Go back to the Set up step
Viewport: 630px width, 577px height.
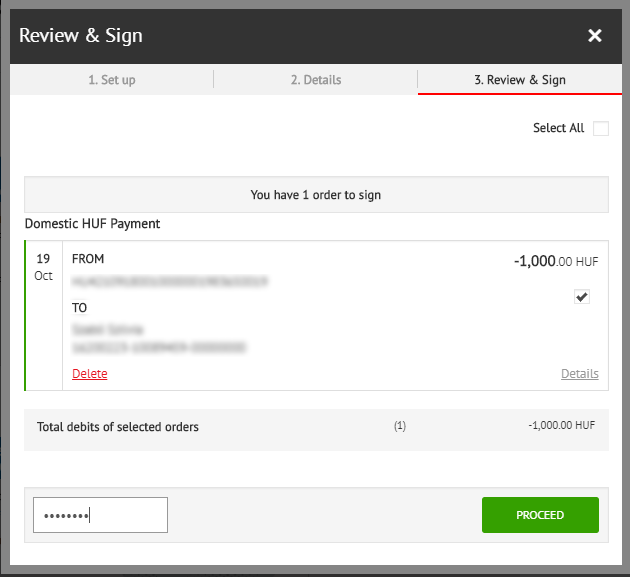(x=111, y=80)
